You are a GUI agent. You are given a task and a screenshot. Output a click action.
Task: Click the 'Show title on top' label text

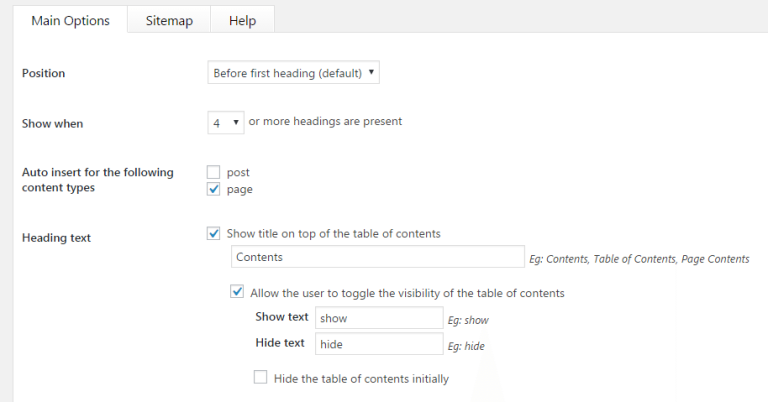tap(334, 234)
